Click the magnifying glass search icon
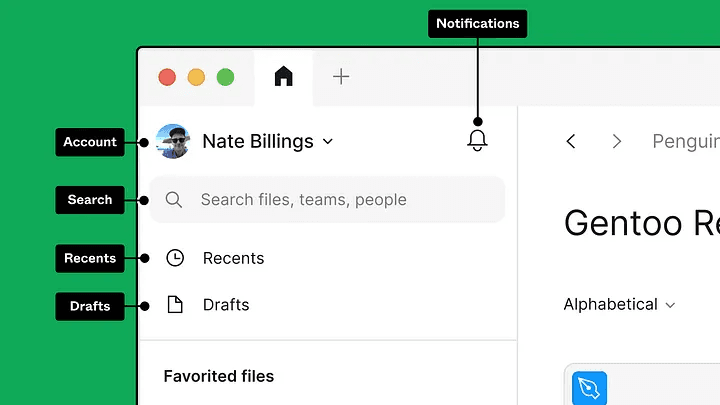Screen dimensions: 720x405 pos(174,200)
